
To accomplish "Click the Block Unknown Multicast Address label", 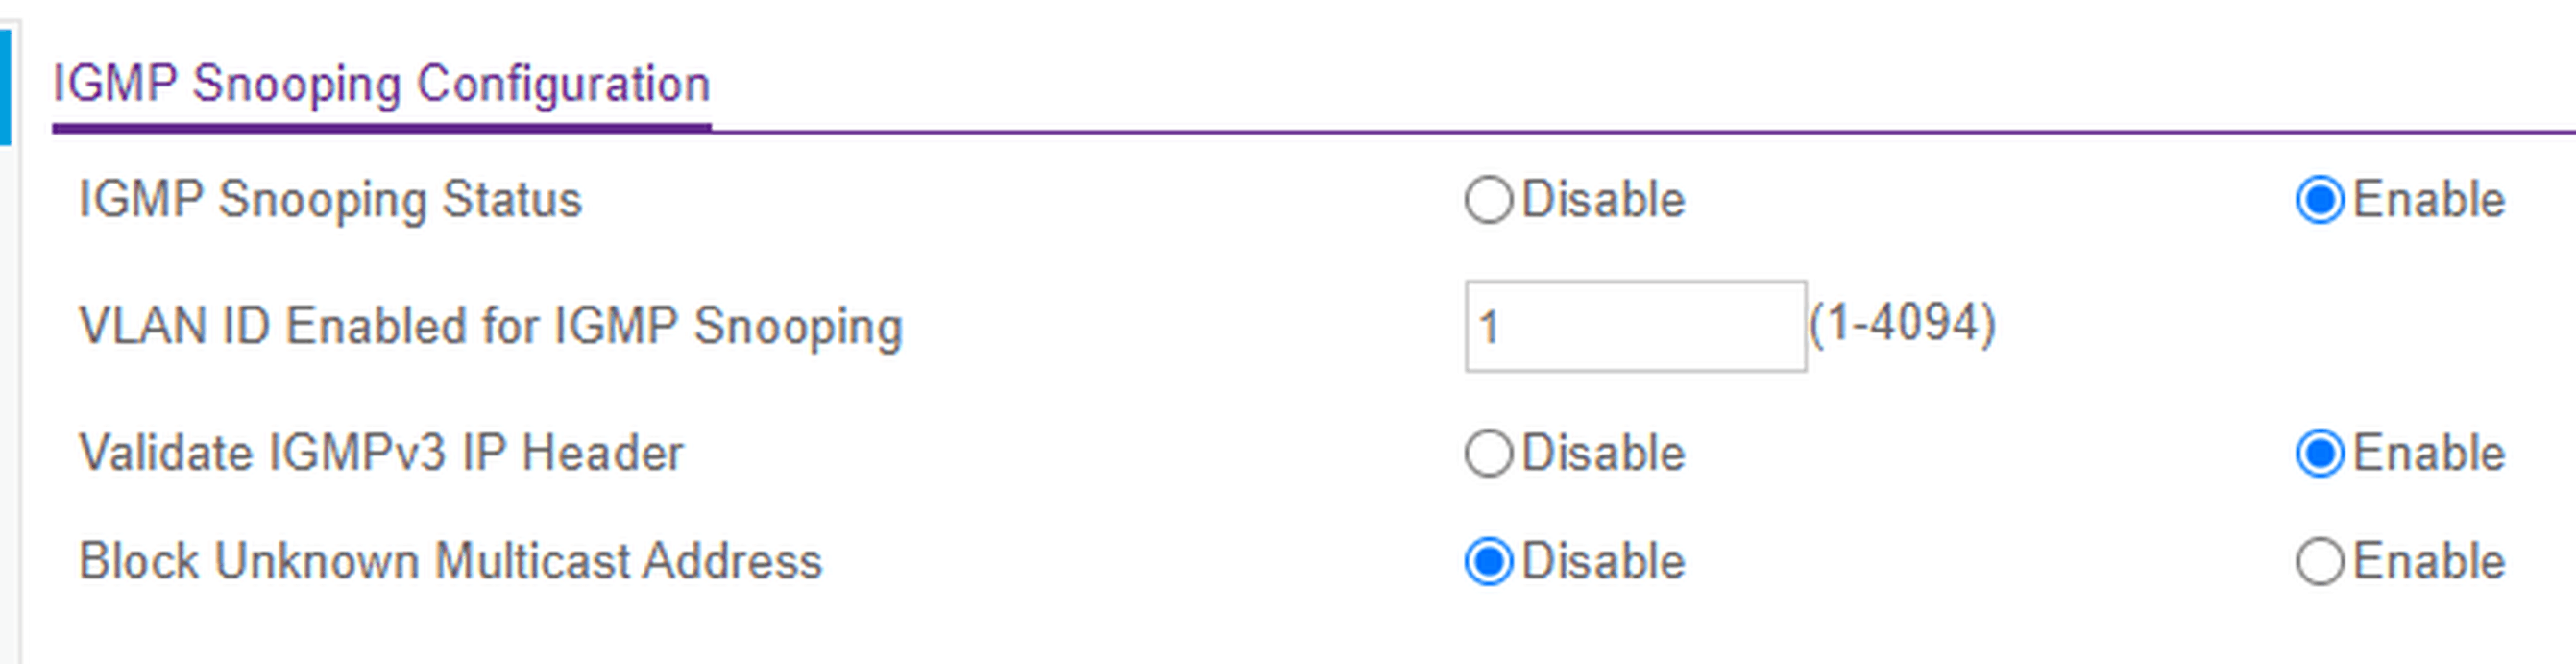I will [450, 562].
